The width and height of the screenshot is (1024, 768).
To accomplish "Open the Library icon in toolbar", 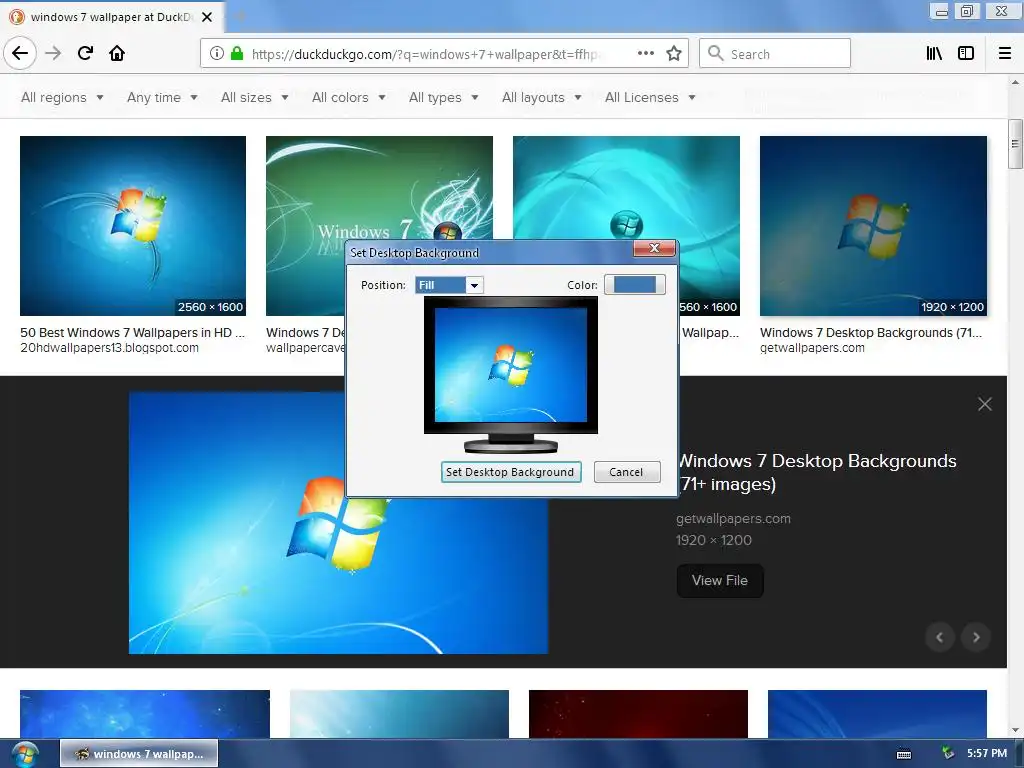I will coord(934,54).
